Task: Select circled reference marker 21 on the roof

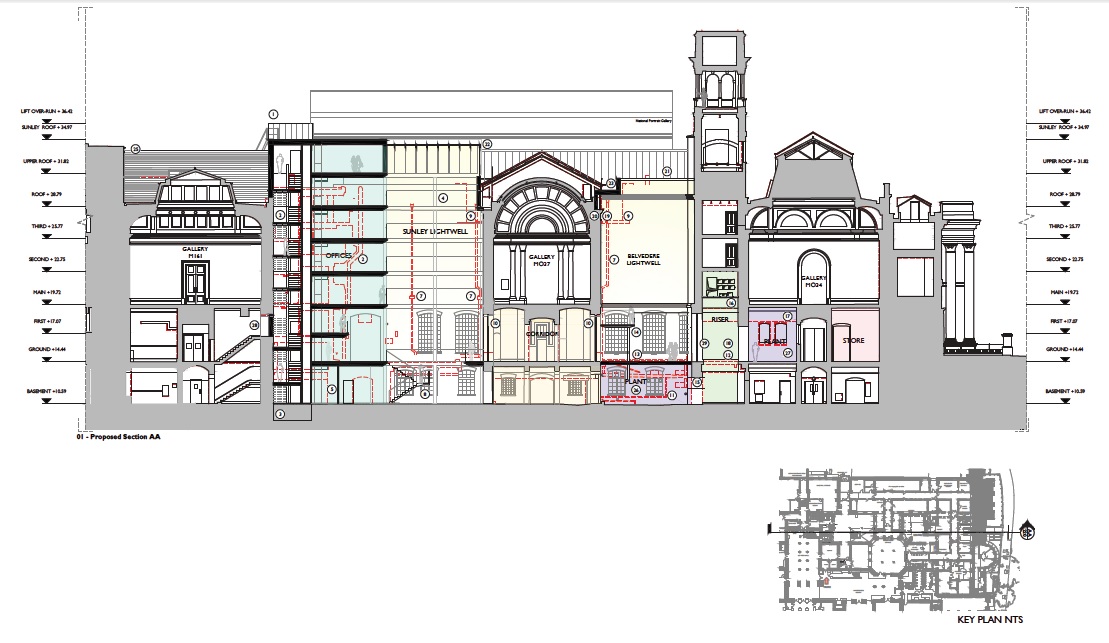Action: tap(667, 170)
